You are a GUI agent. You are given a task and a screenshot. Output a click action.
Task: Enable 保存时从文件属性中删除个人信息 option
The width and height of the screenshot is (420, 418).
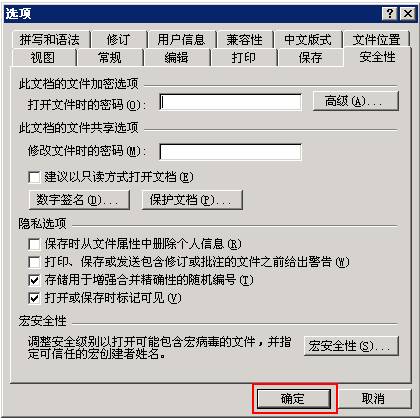coord(34,244)
